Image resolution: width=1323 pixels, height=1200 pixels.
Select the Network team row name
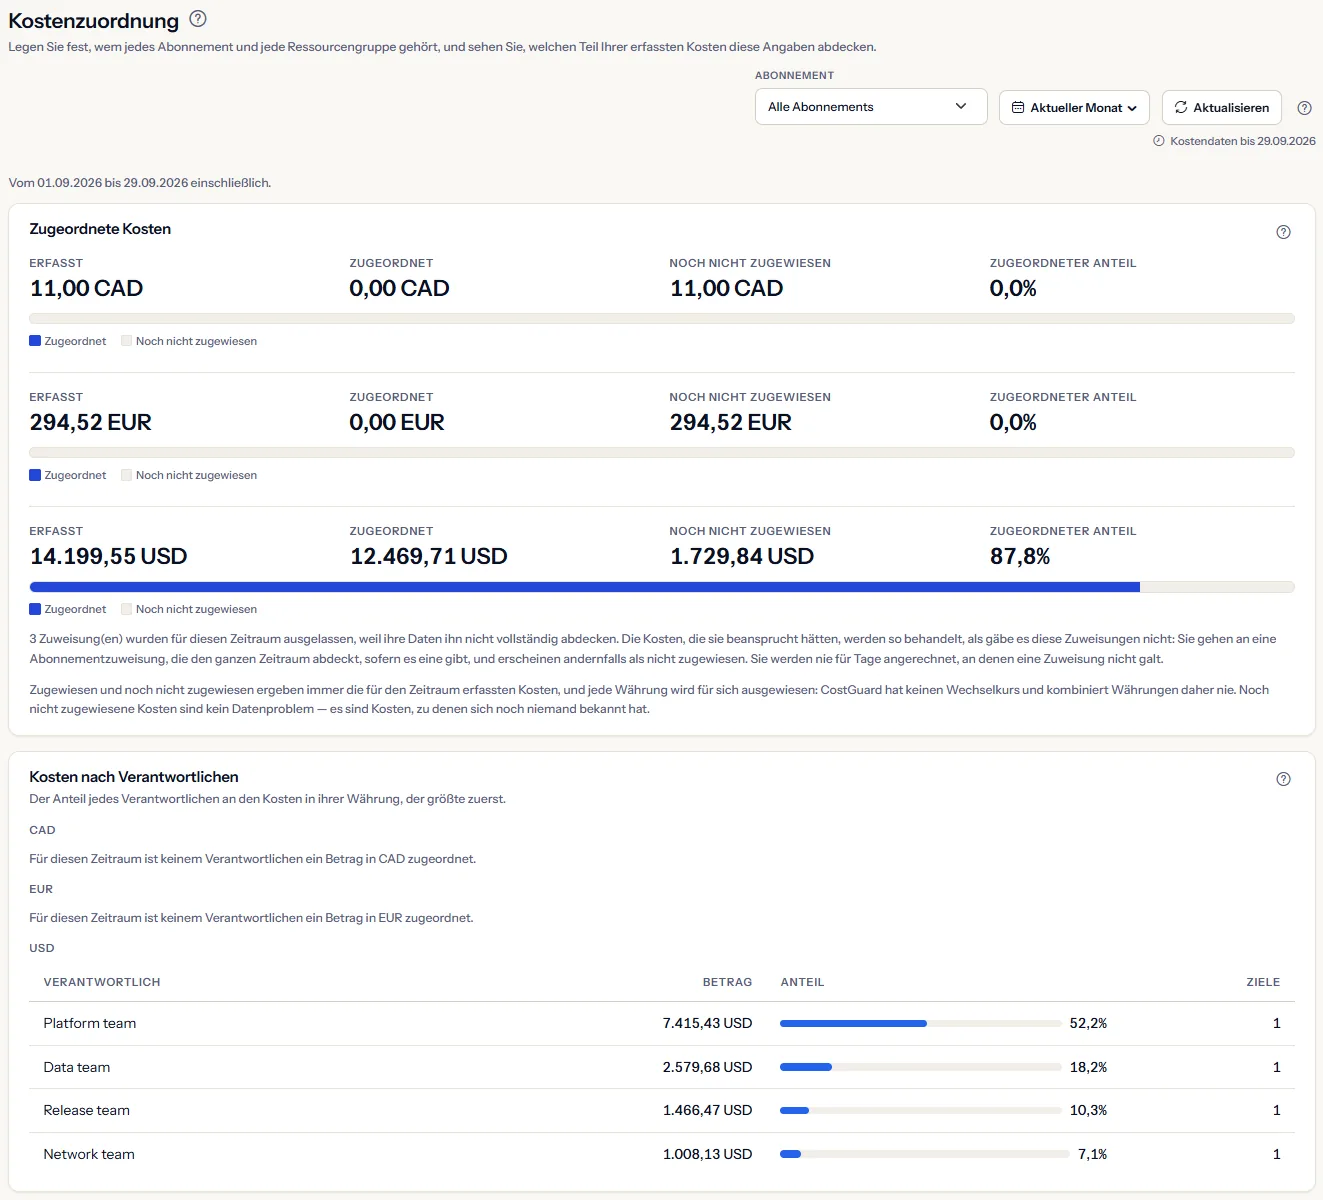pyautogui.click(x=89, y=1154)
